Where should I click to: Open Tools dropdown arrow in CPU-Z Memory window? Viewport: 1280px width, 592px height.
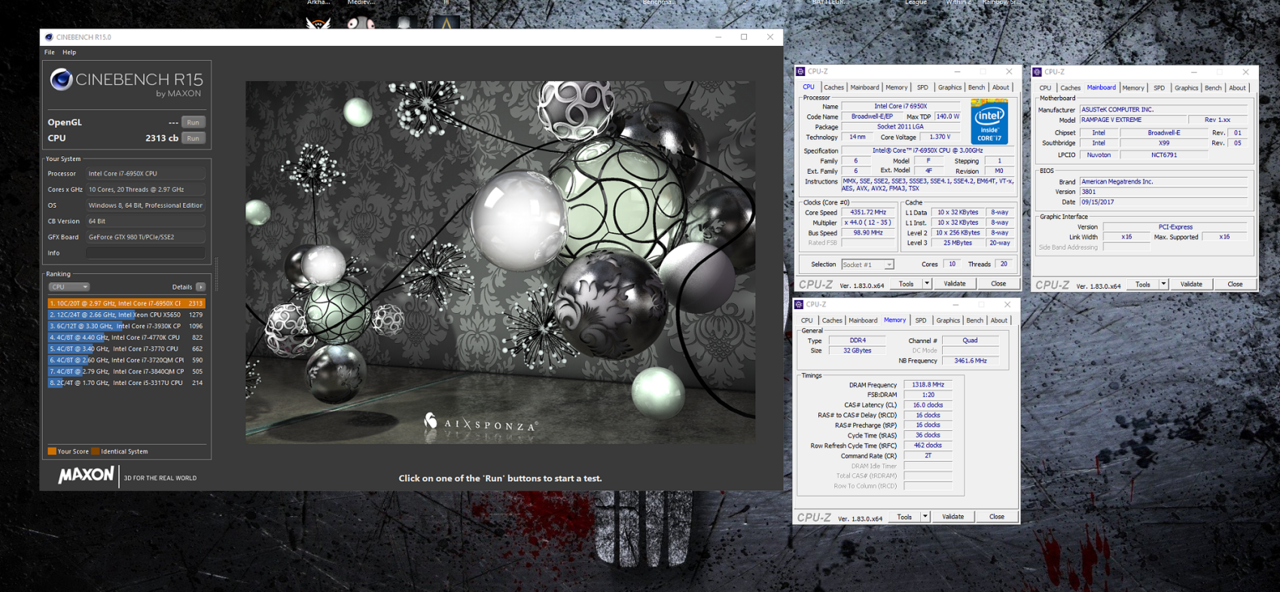(925, 517)
